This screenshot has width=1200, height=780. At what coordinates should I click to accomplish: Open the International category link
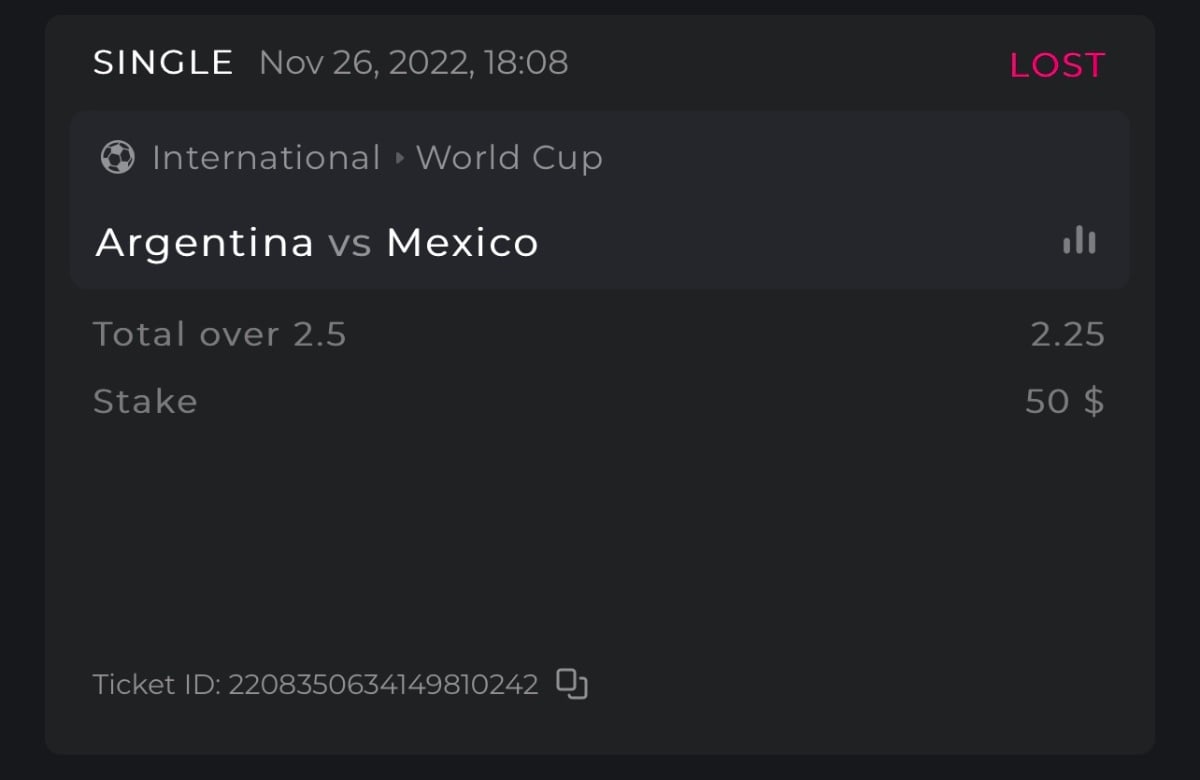(x=266, y=158)
